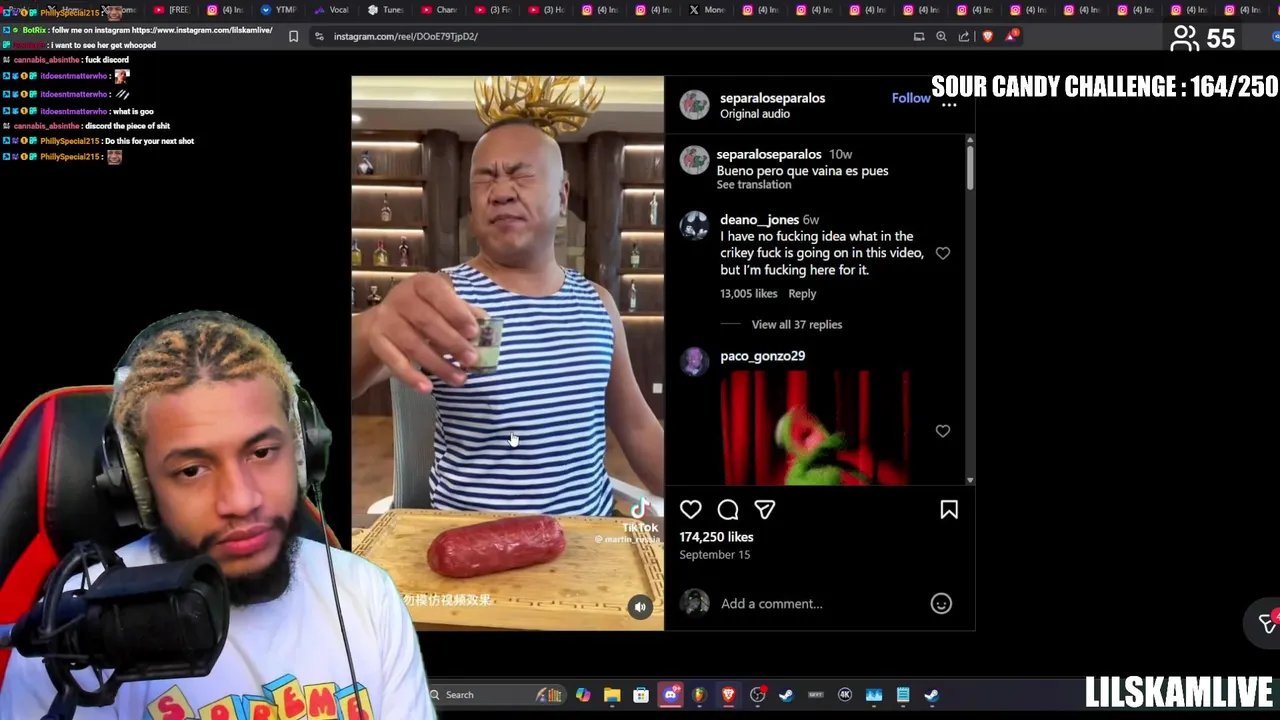1280x720 pixels.
Task: Click paco_gonzo29 avatar
Action: (x=694, y=361)
